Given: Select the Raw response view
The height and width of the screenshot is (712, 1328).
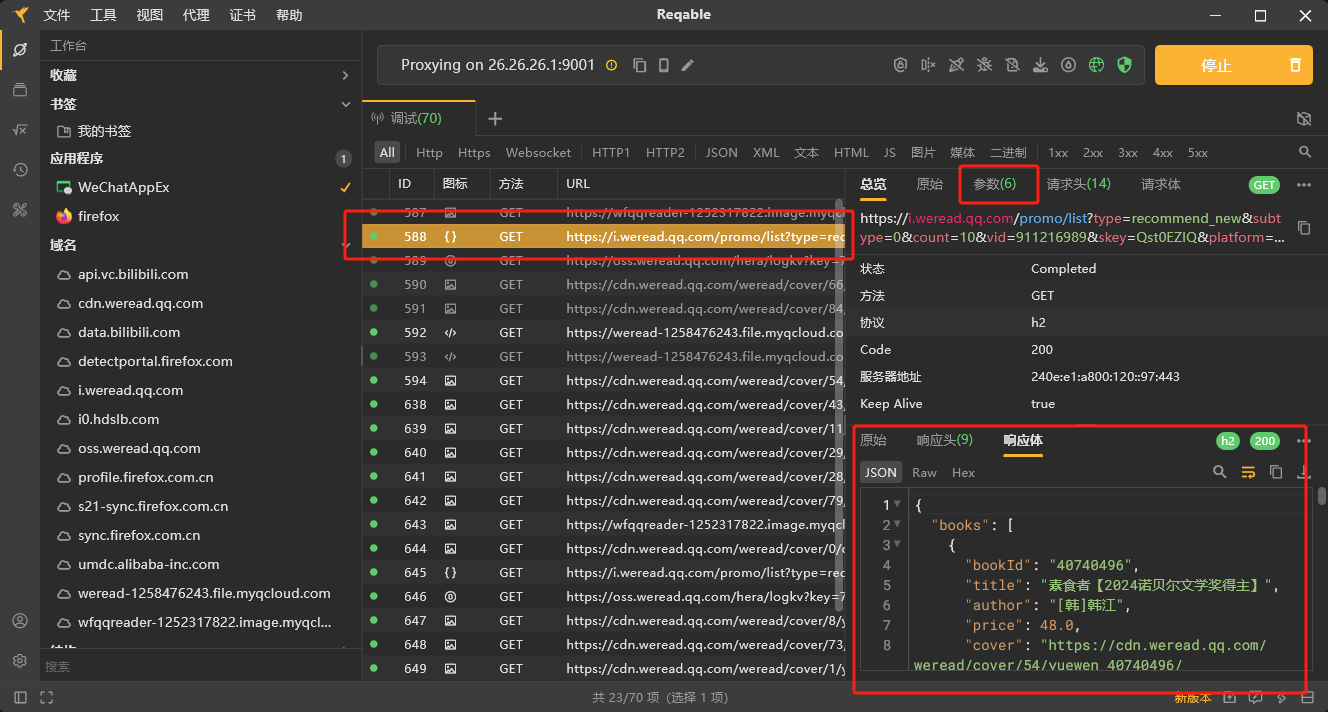Looking at the screenshot, I should tap(924, 472).
